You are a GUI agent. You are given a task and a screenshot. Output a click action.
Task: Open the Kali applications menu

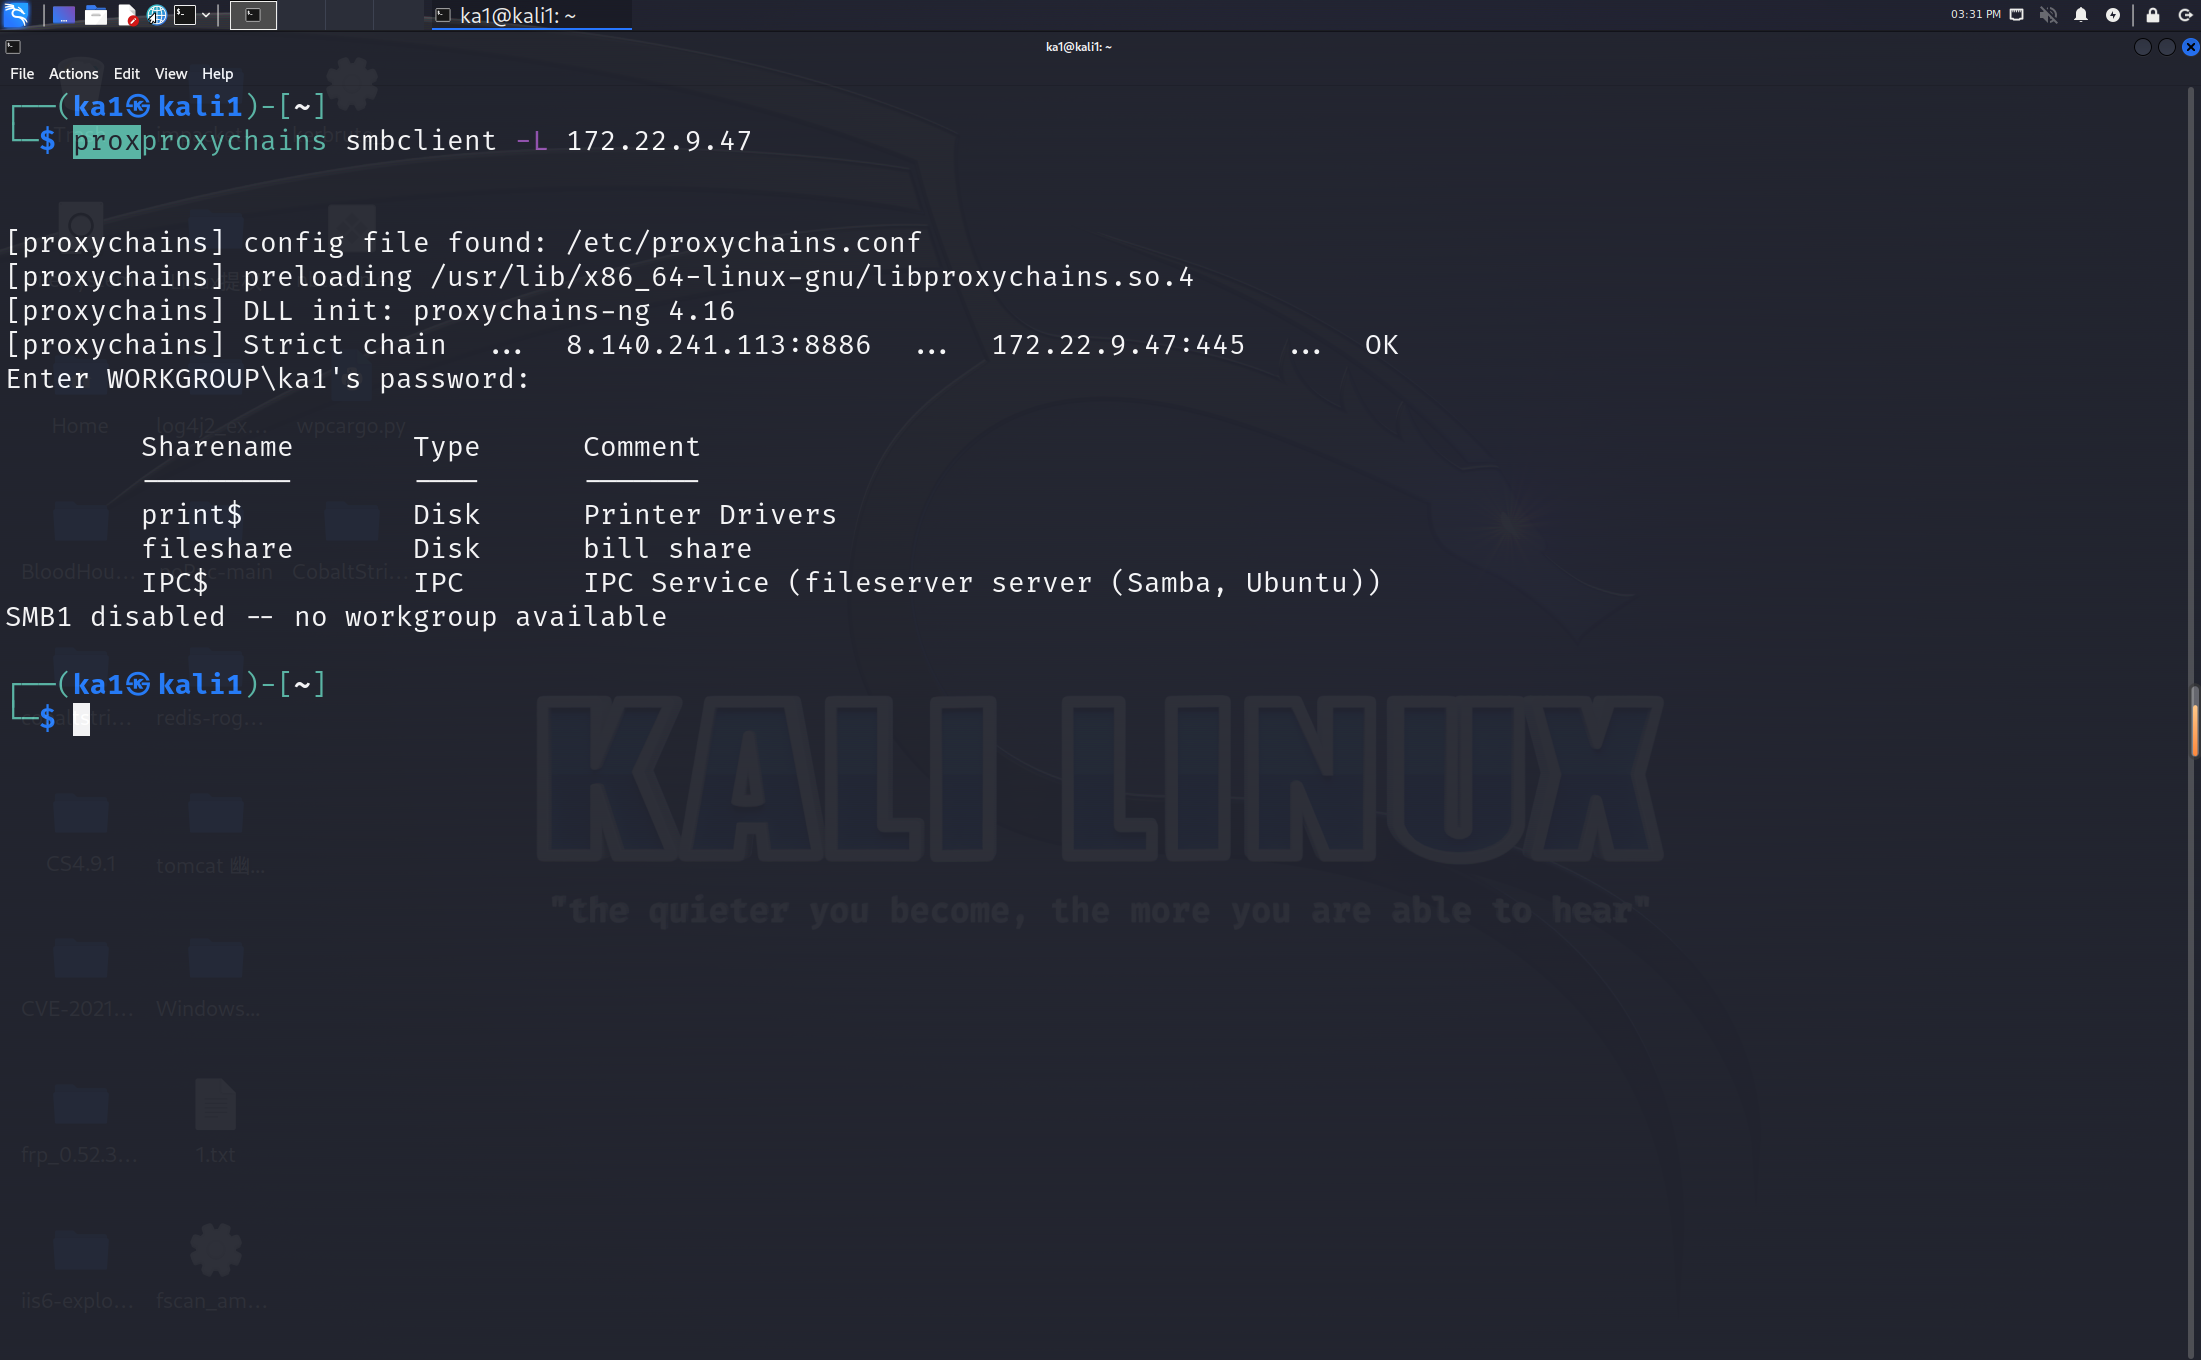click(x=14, y=15)
